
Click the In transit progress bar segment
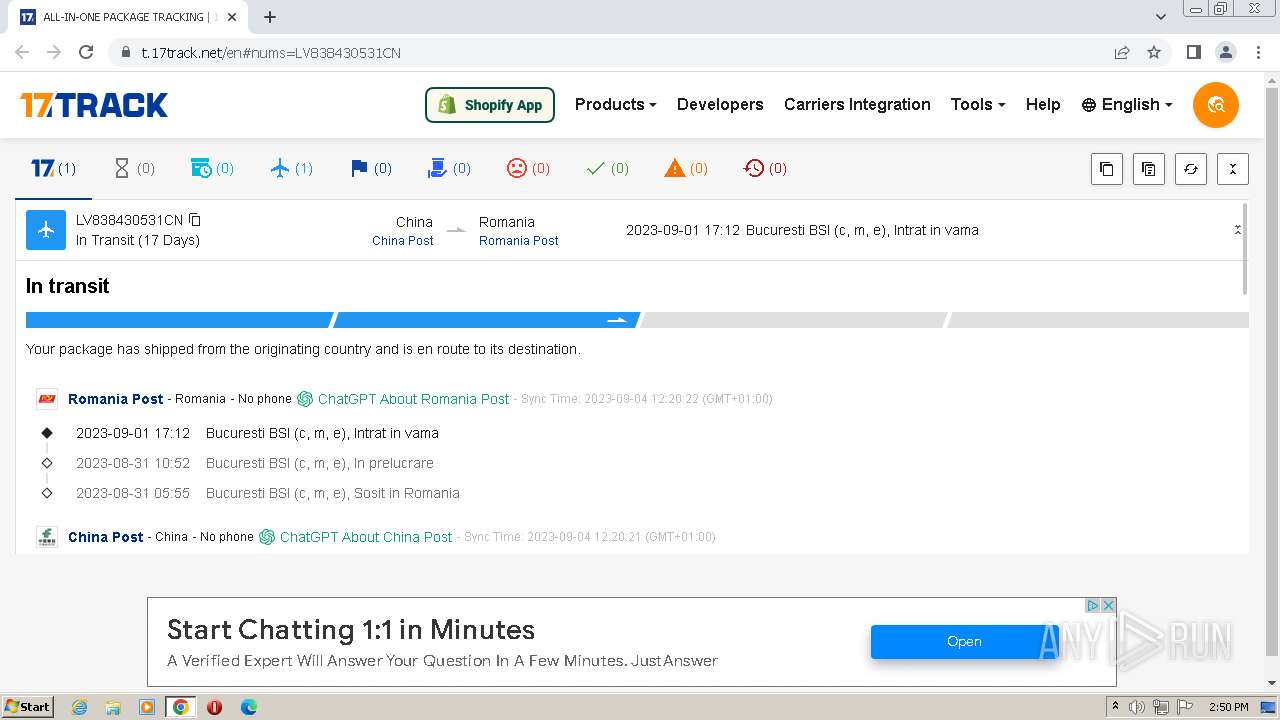486,320
